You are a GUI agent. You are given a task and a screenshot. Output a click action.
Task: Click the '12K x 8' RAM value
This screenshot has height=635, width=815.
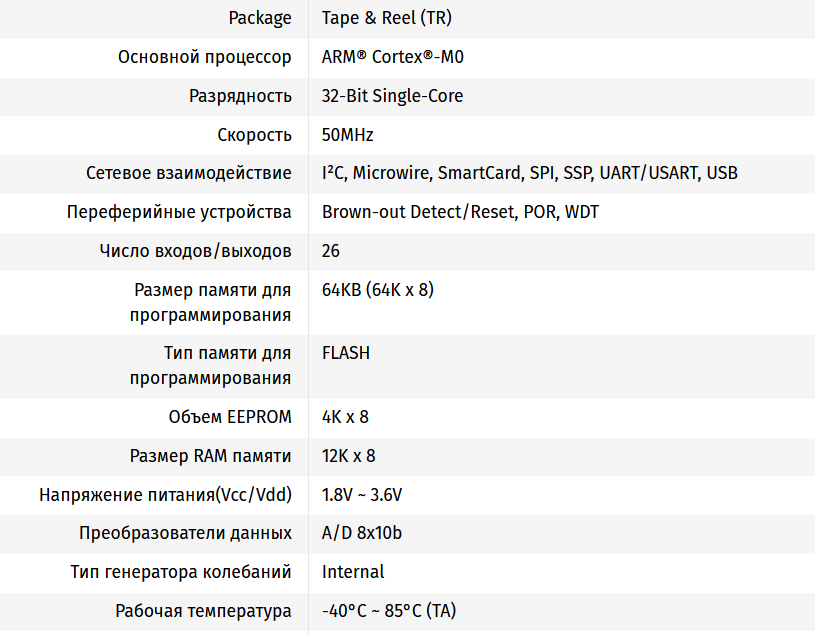click(x=348, y=456)
